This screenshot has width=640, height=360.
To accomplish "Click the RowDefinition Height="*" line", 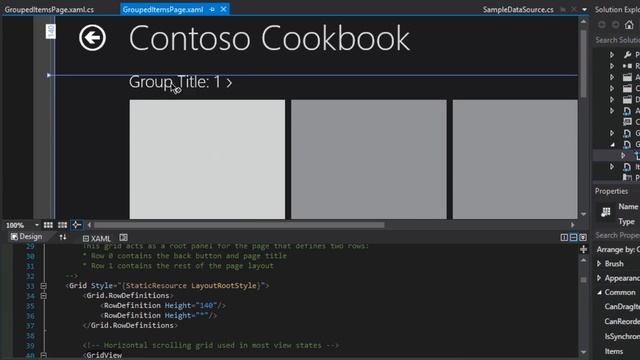I will point(158,315).
